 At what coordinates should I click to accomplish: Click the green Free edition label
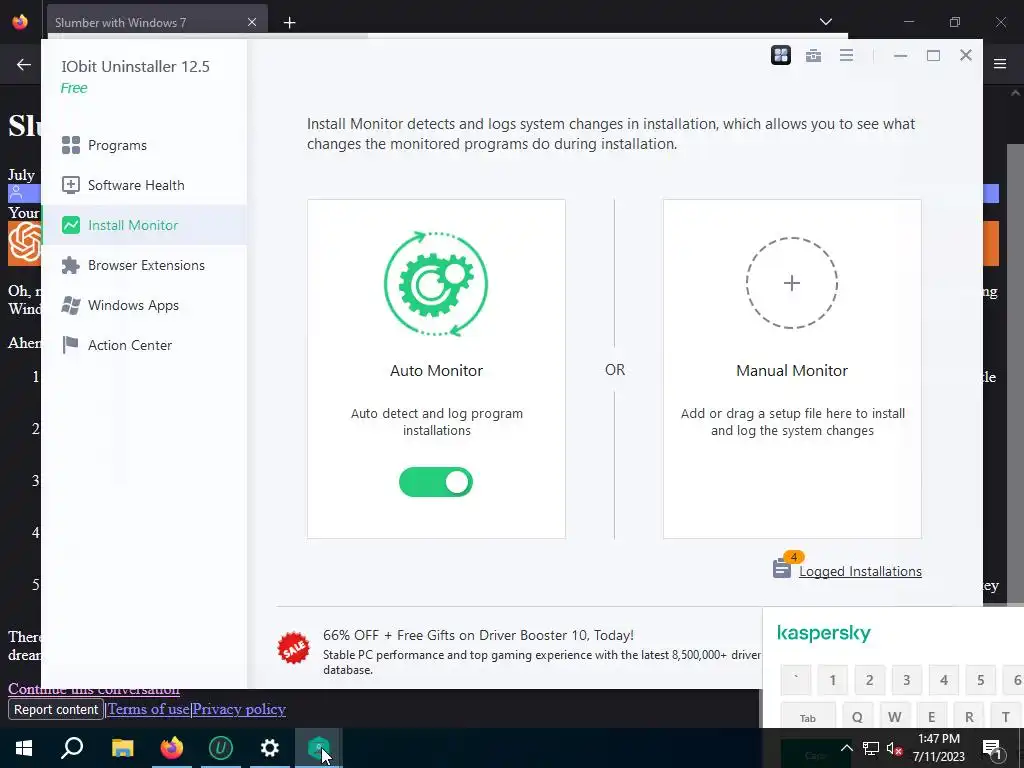point(74,88)
